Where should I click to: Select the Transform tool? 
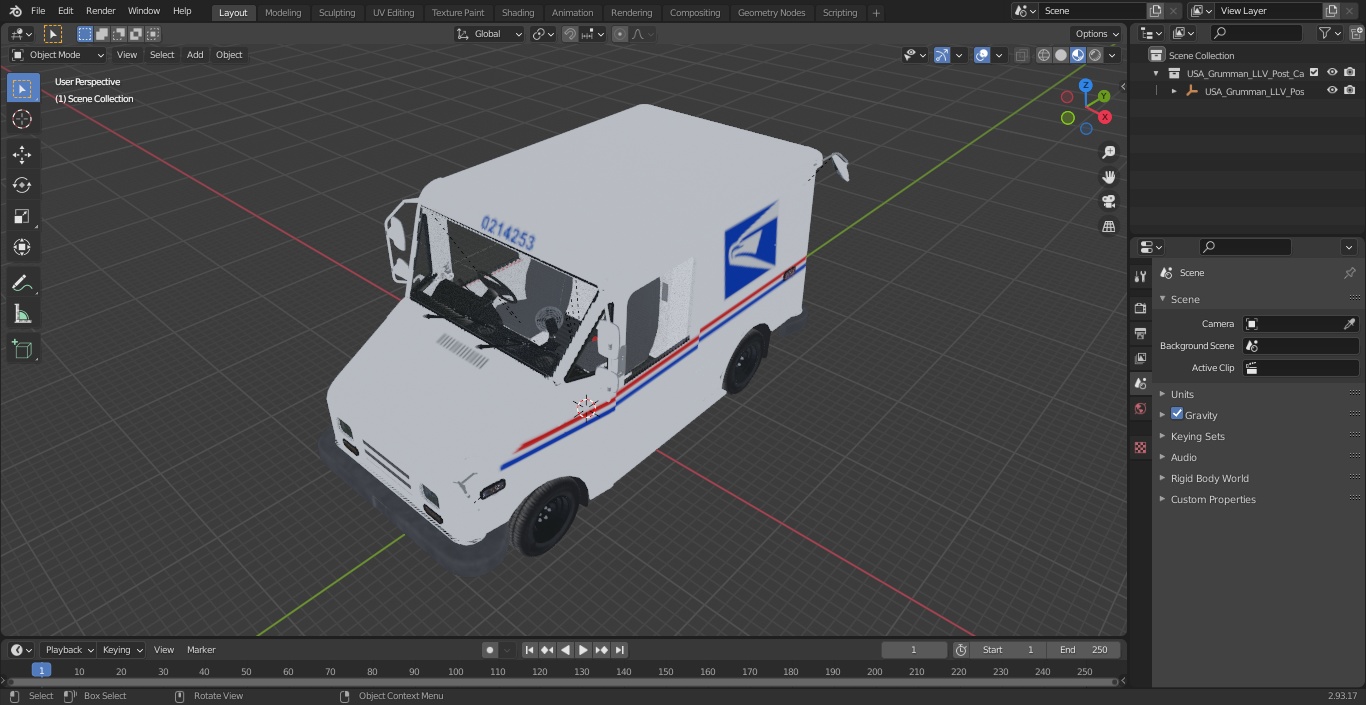click(x=22, y=247)
